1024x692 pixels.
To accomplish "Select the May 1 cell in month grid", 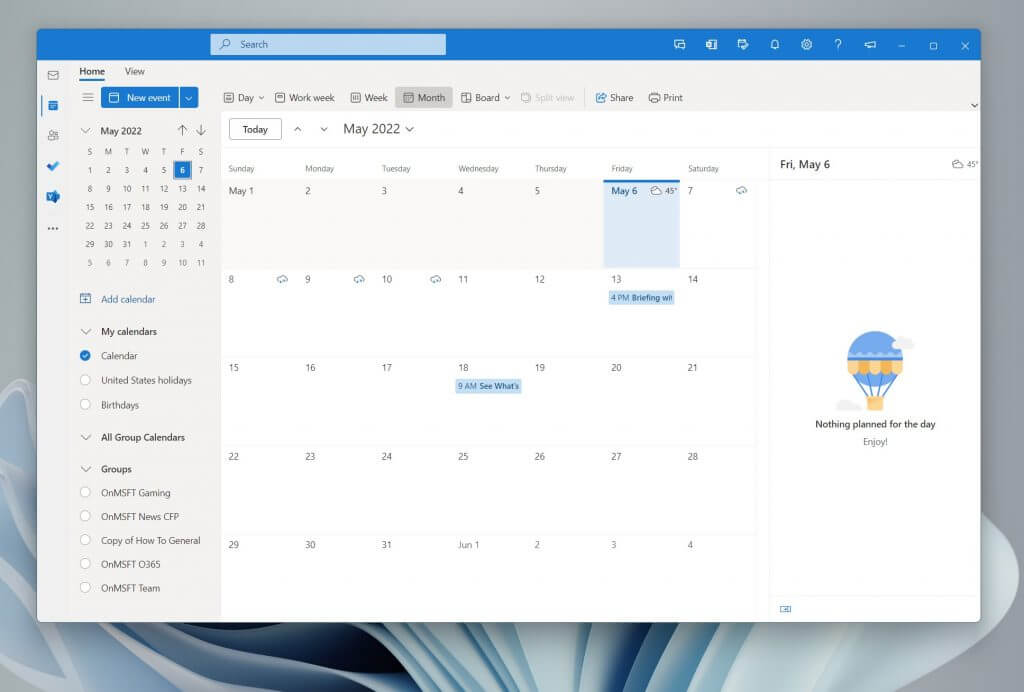I will tap(259, 224).
